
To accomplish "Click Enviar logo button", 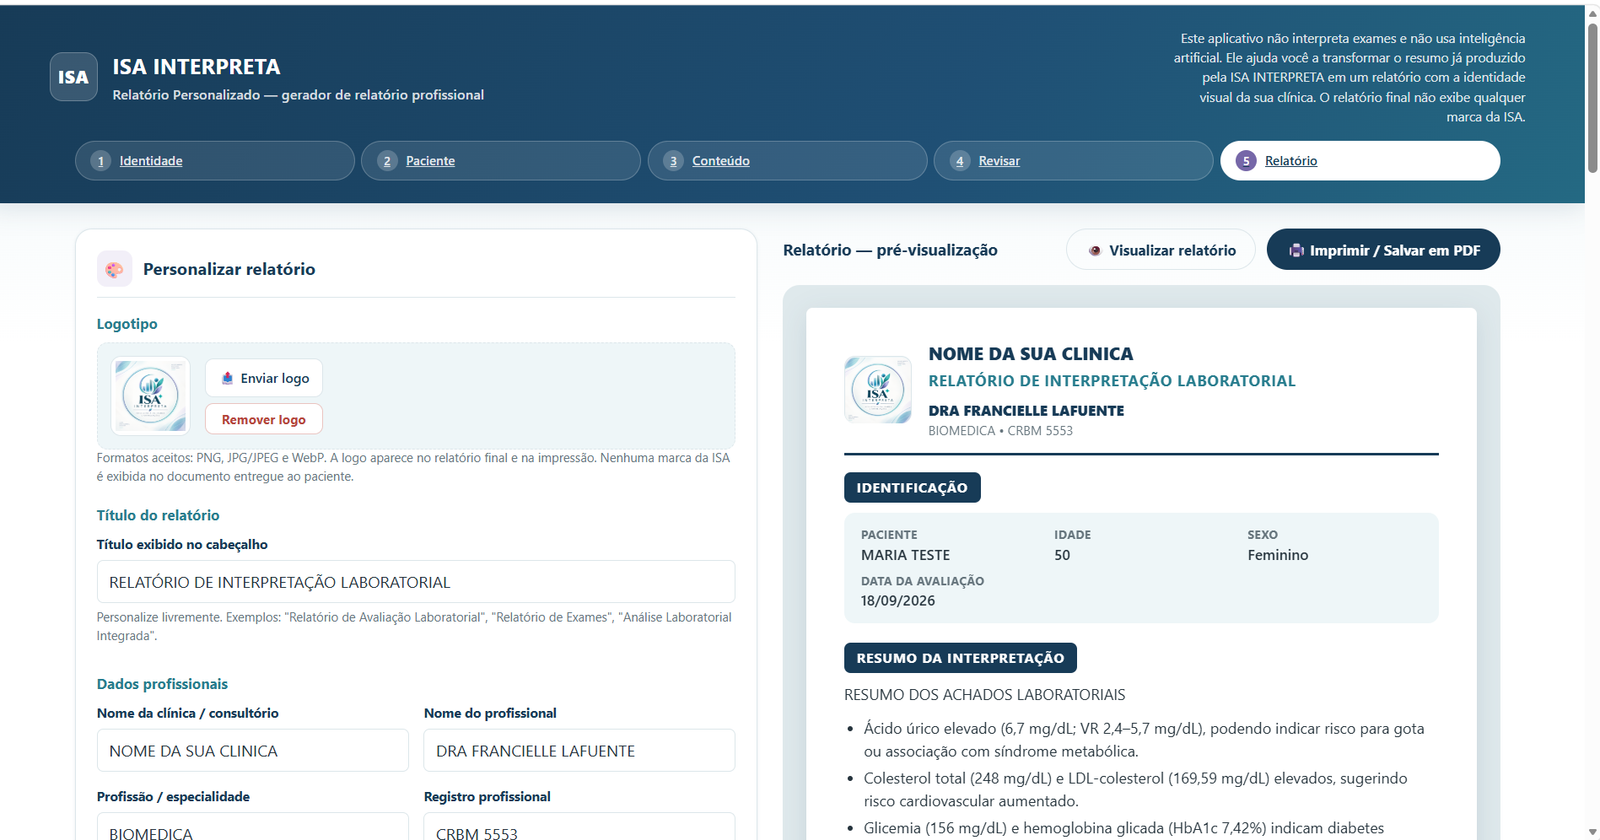I will click(264, 378).
